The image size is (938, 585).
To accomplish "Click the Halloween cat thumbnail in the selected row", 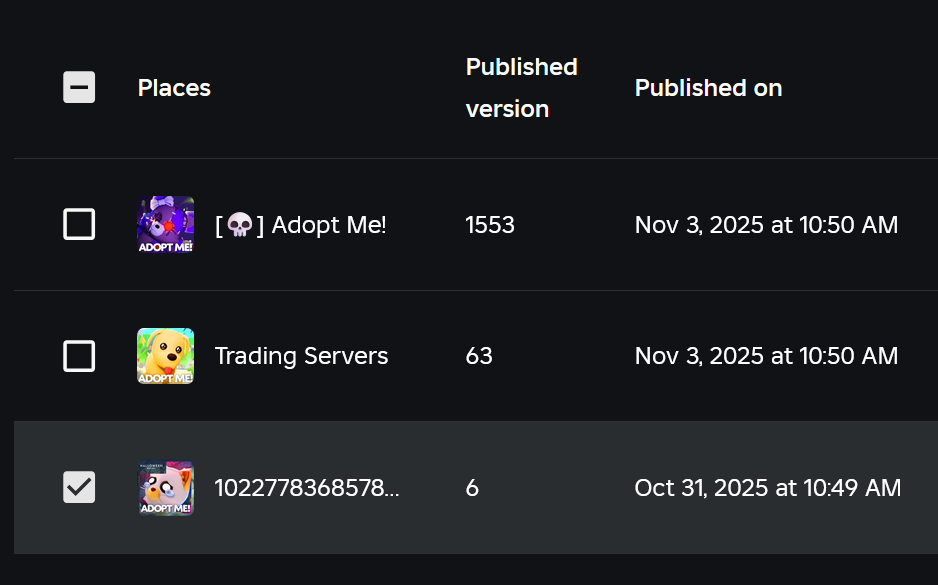I will tap(166, 488).
